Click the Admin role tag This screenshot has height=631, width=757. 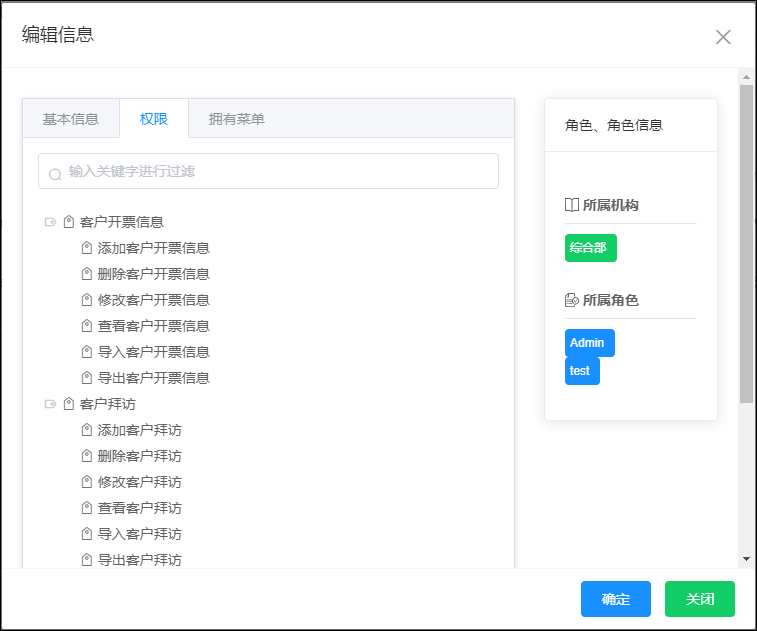(x=589, y=343)
